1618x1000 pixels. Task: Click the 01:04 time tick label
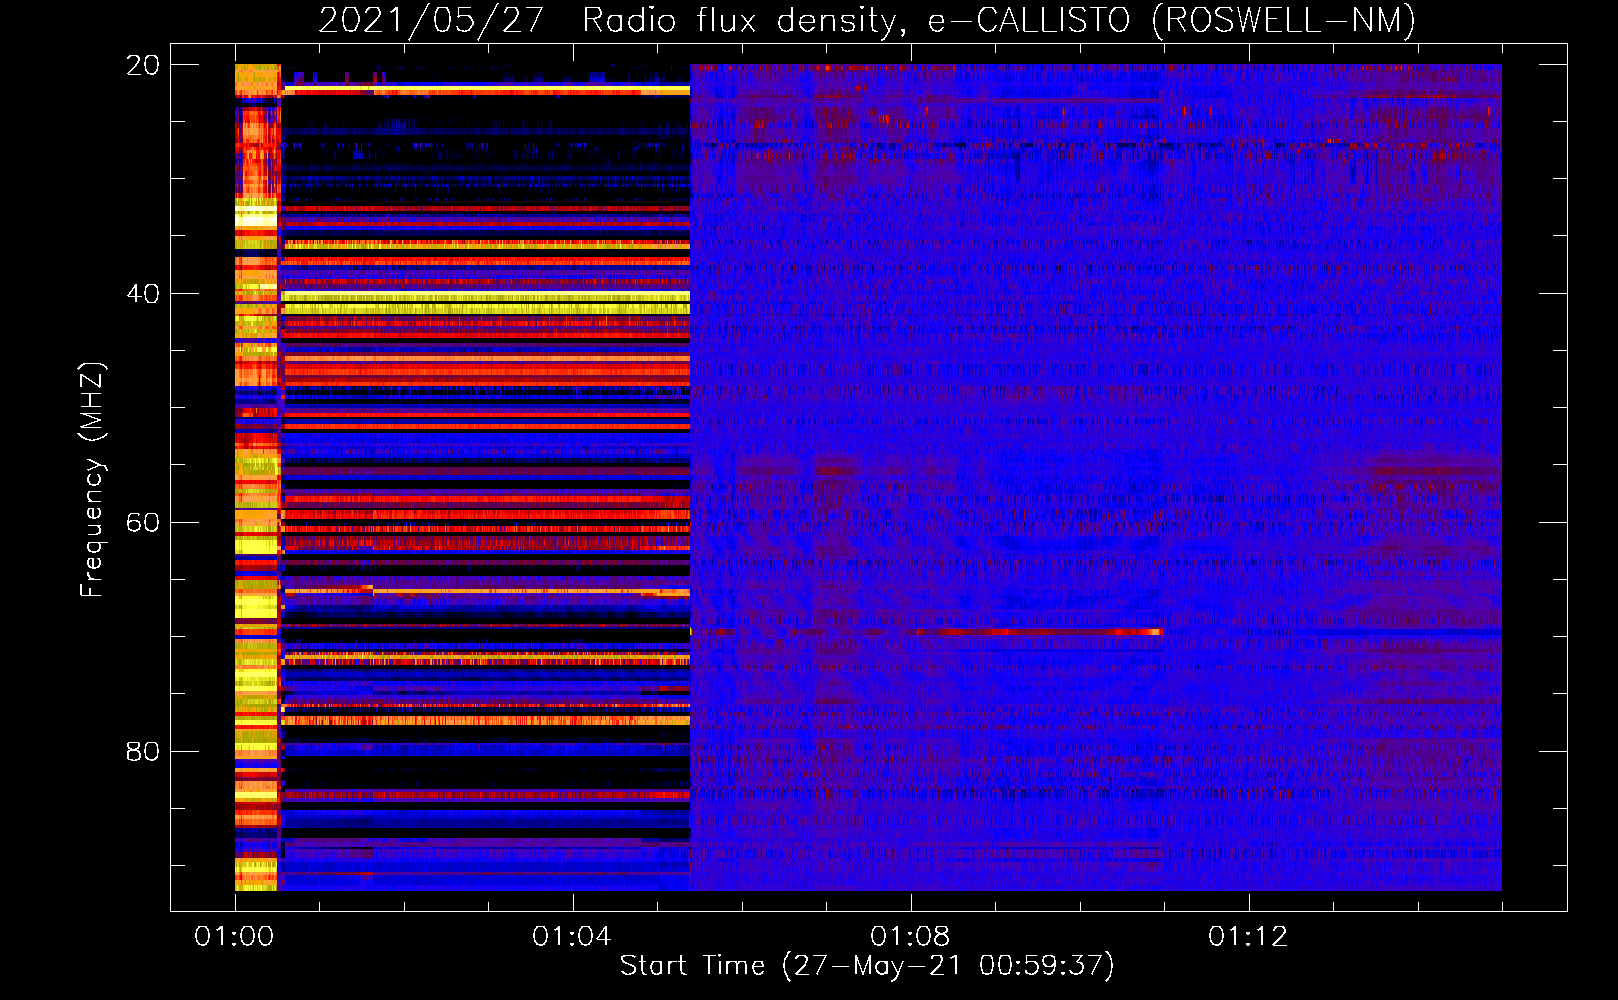pos(572,937)
